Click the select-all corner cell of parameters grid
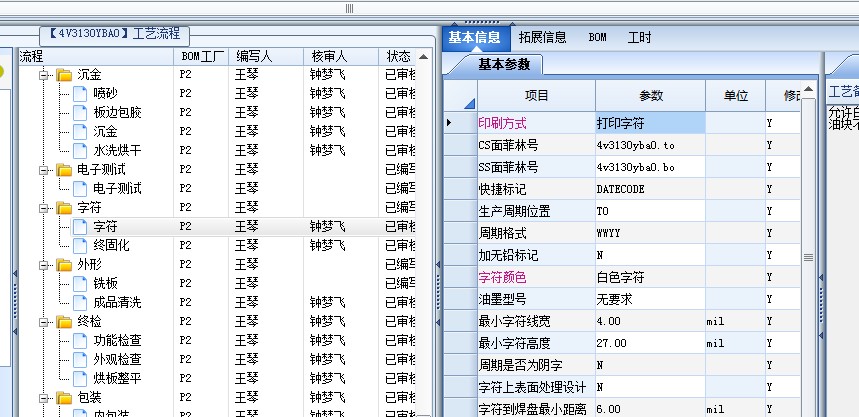859x417 pixels. click(460, 95)
